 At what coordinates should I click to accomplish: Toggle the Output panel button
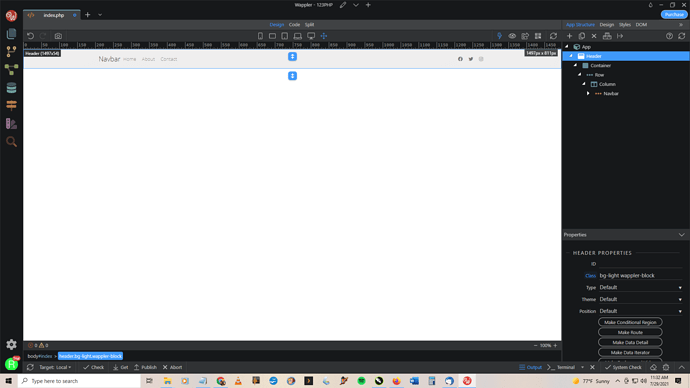tap(530, 367)
